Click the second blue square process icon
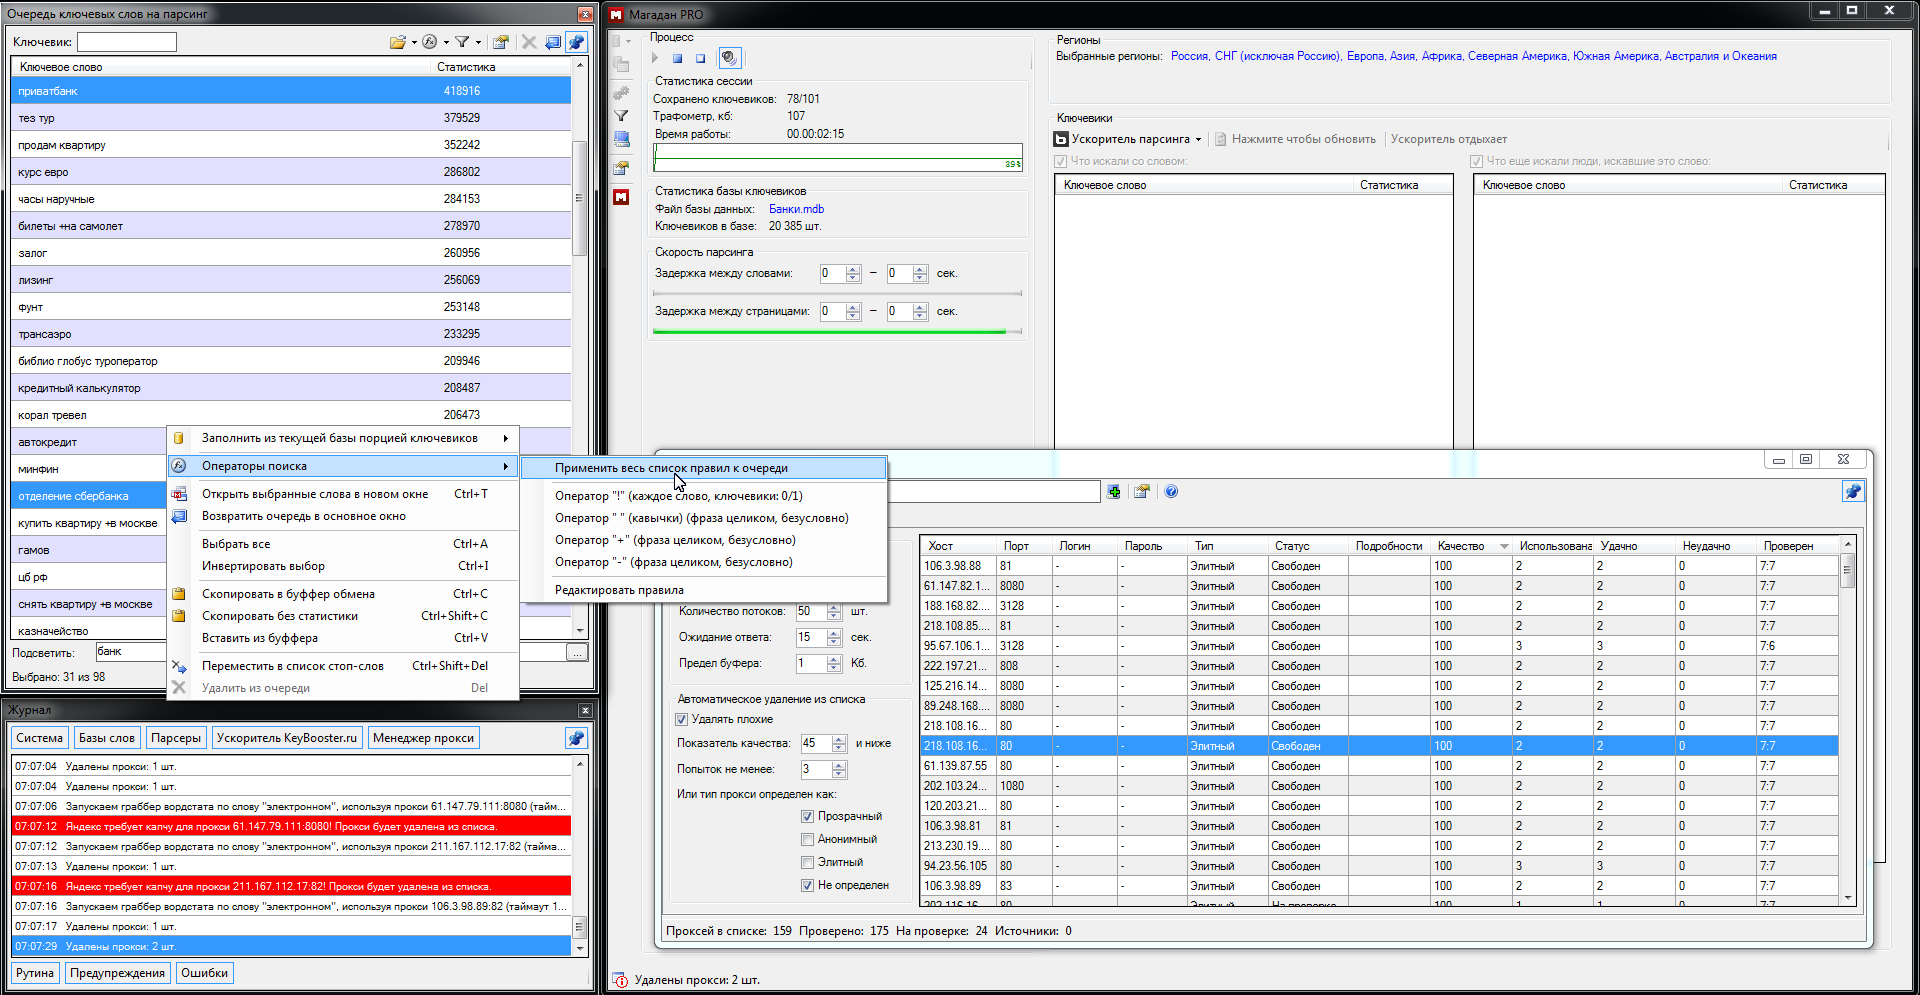The height and width of the screenshot is (995, 1920). 700,58
